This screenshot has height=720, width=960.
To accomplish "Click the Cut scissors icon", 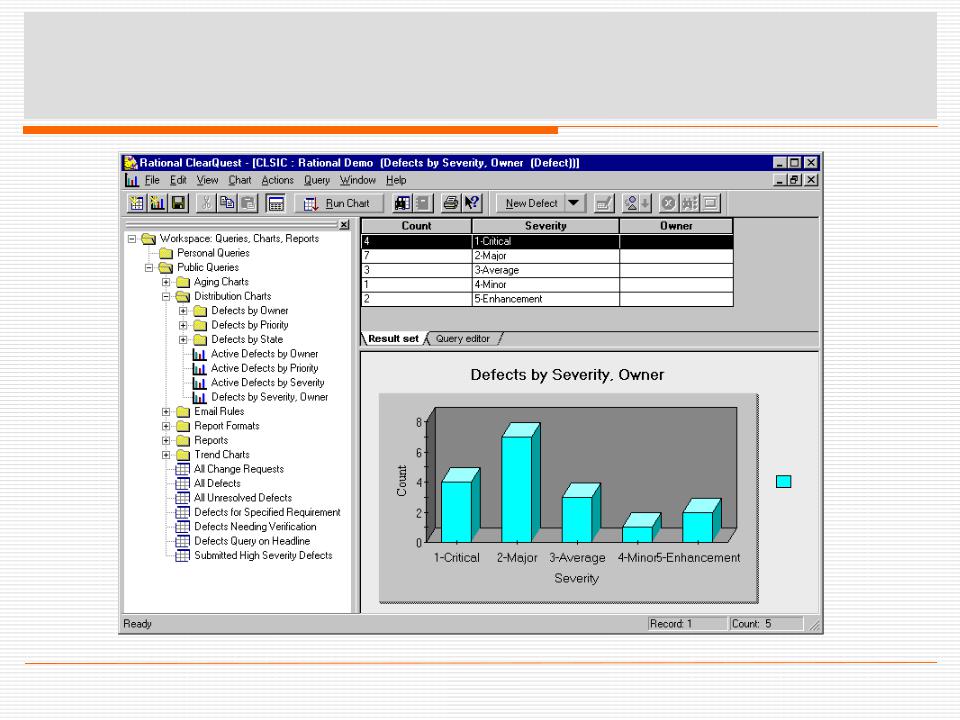I will [206, 203].
